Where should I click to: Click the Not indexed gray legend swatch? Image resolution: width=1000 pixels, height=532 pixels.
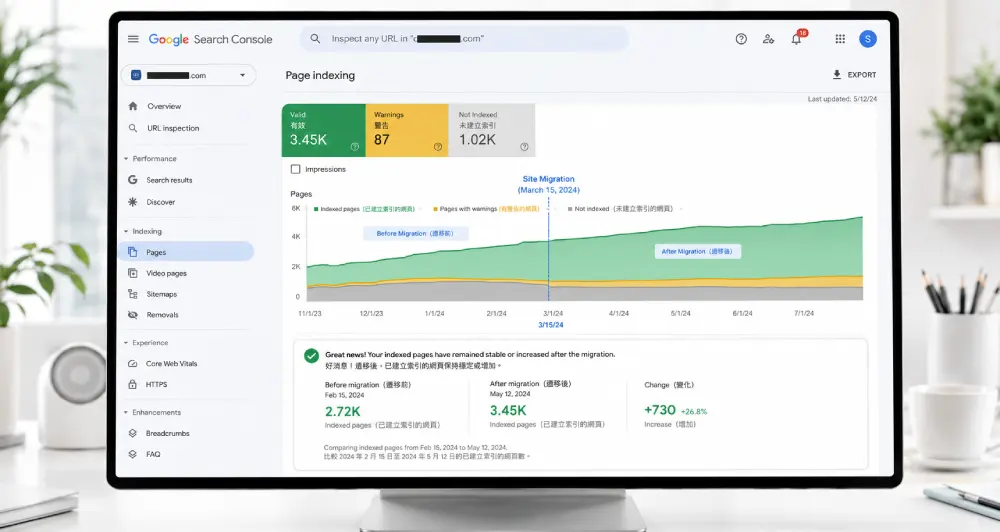[x=570, y=209]
